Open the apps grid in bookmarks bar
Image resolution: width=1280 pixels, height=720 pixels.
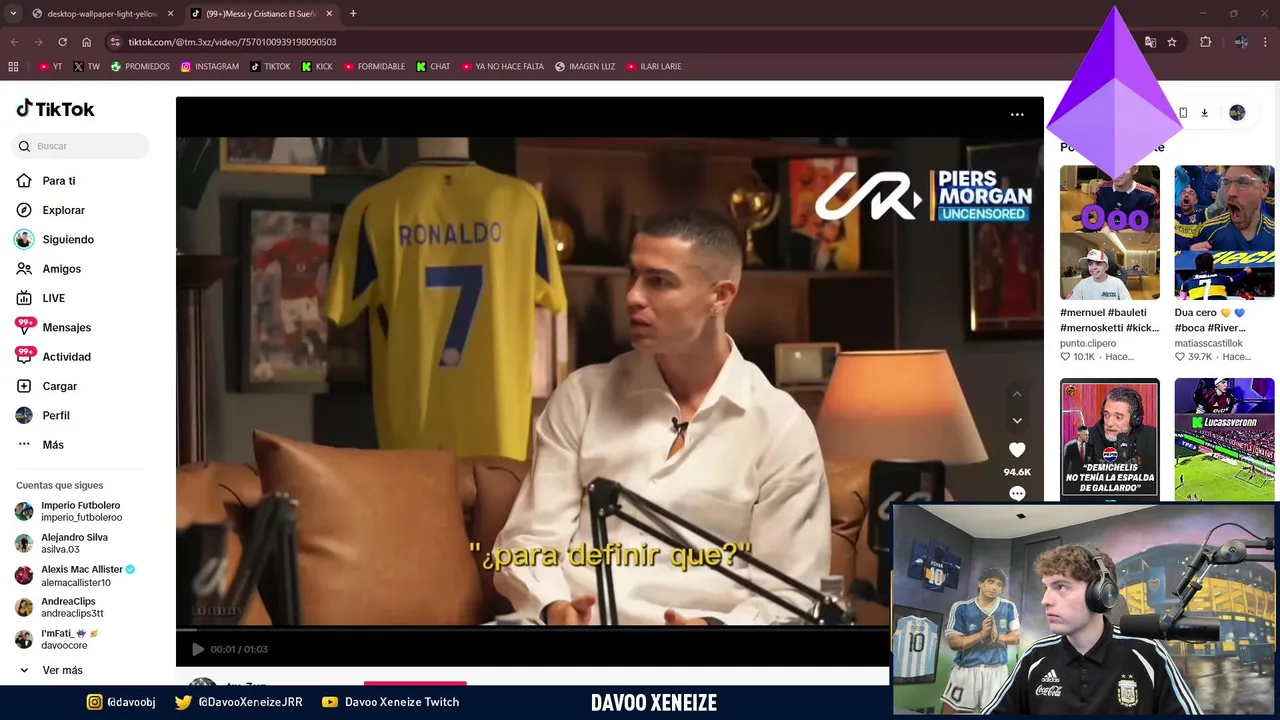click(13, 67)
